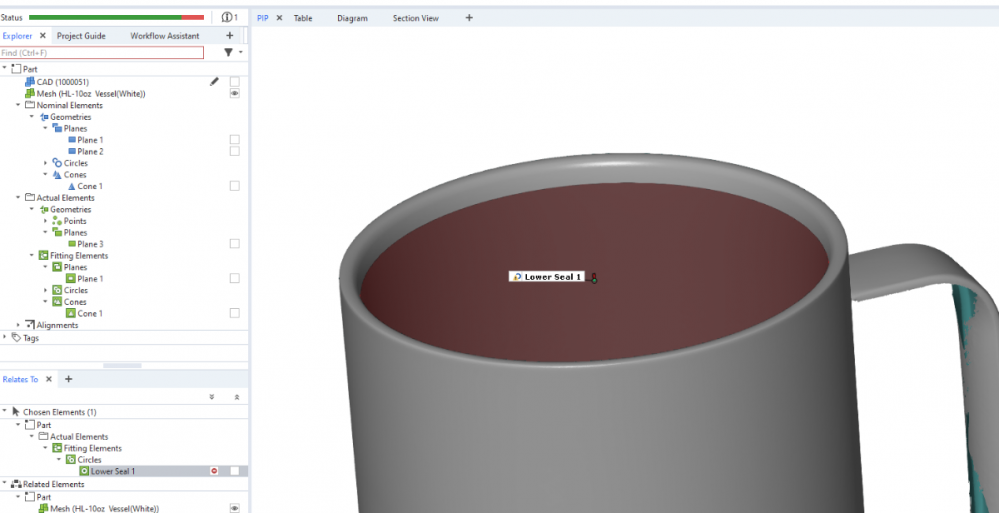
Task: Open the Section View tab
Action: pos(415,18)
